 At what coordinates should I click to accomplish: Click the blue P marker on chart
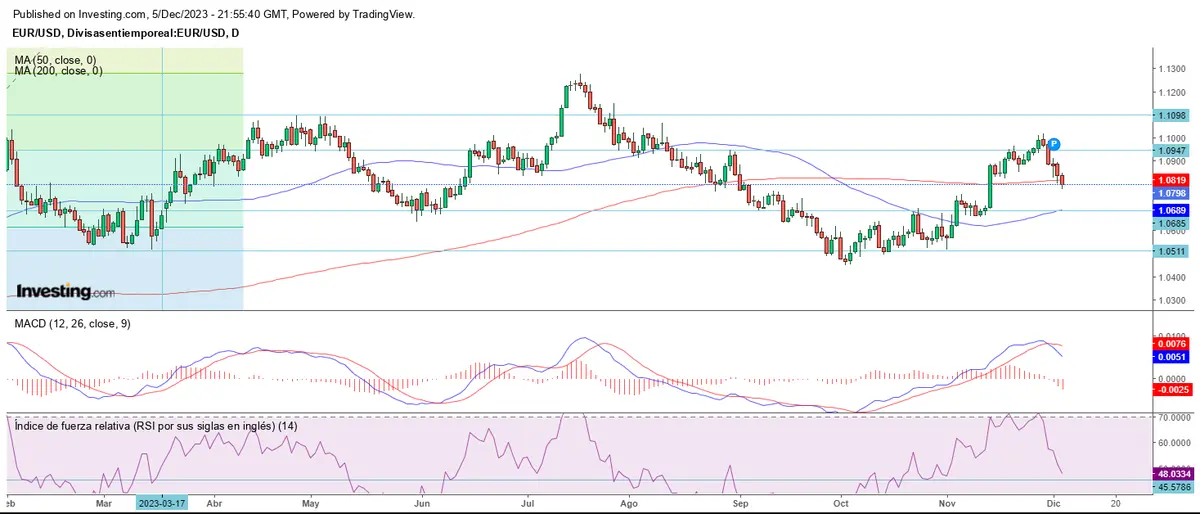(1054, 144)
